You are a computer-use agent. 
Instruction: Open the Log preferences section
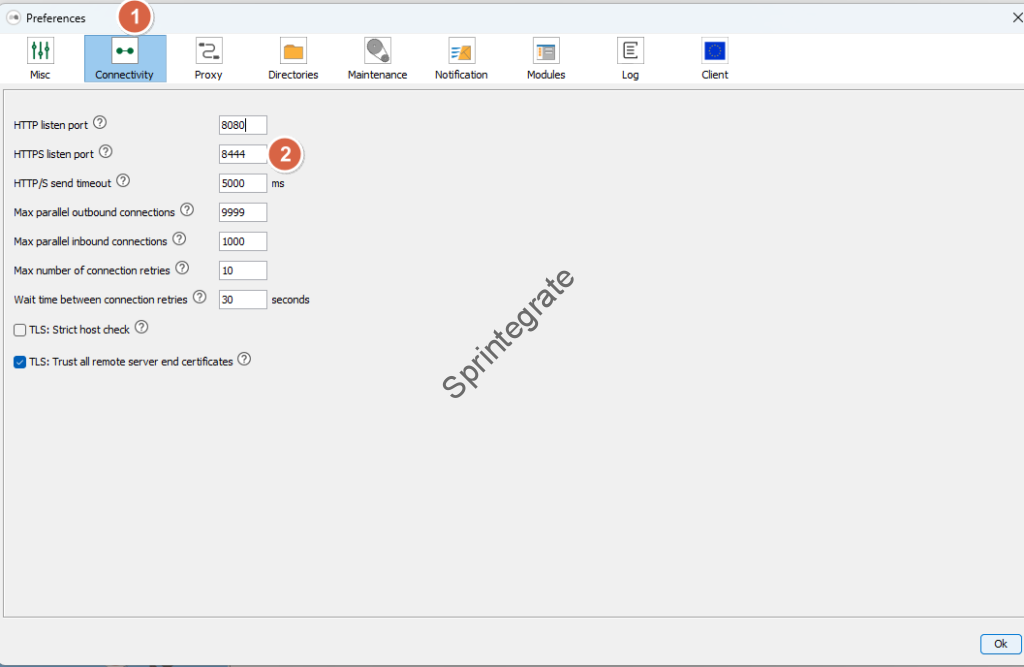coord(630,58)
